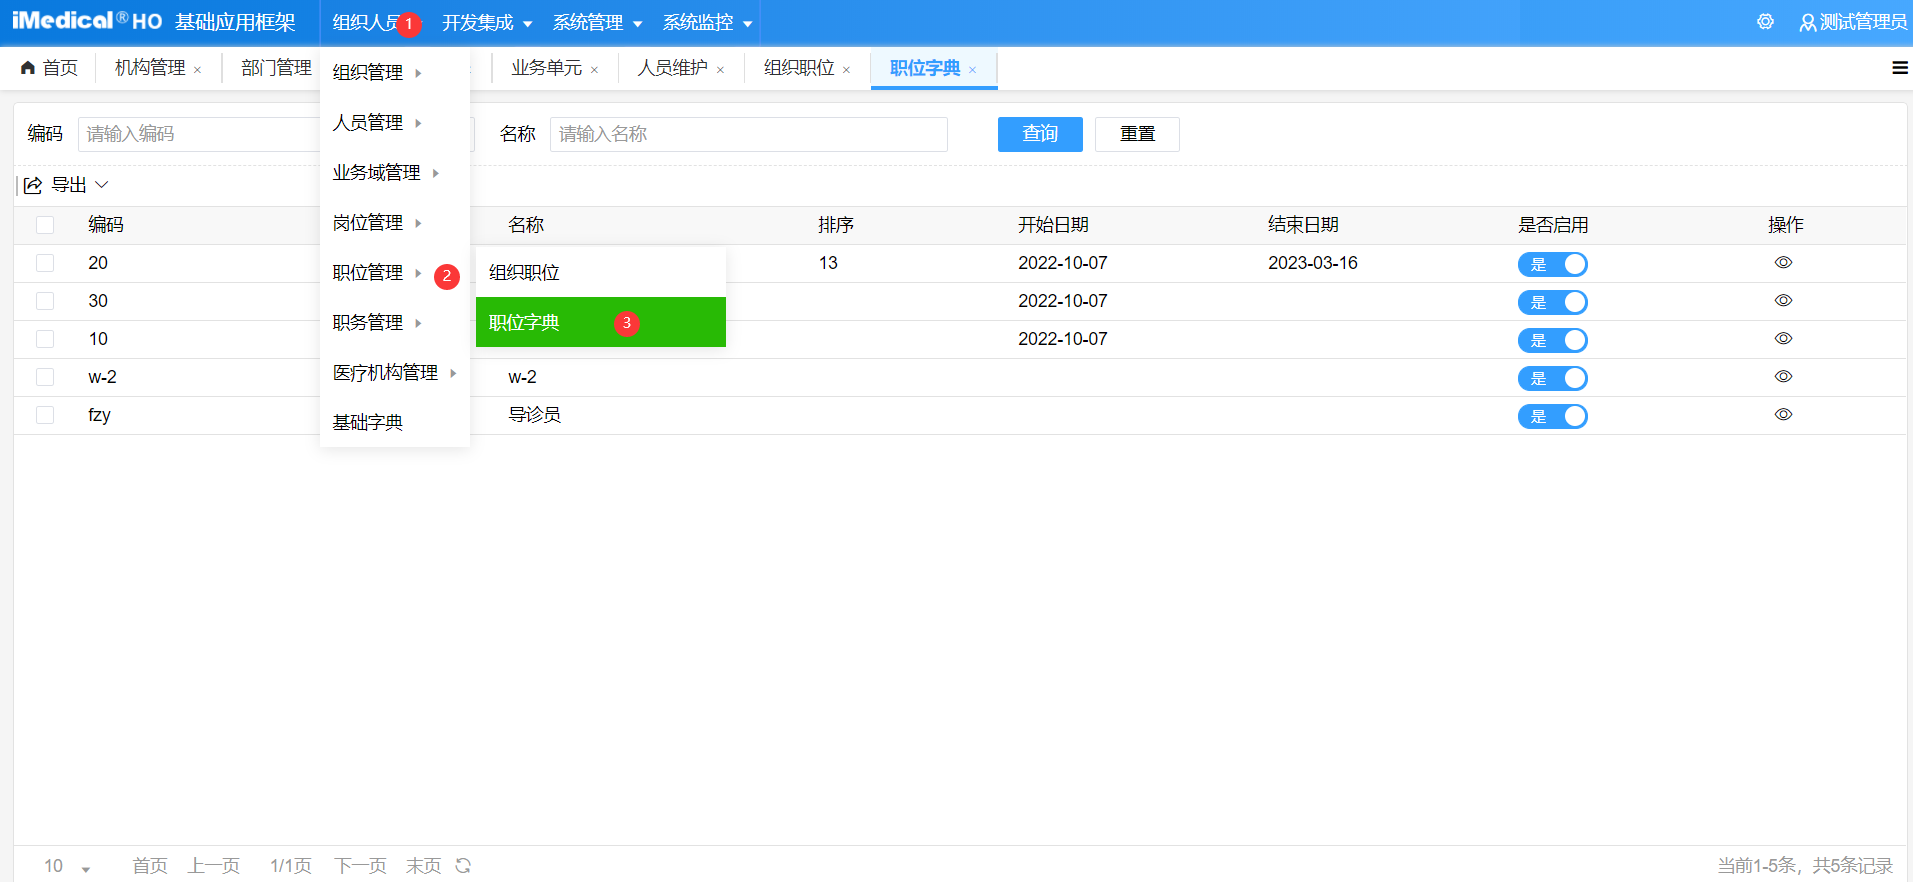
Task: View details with eye icon for row w-2
Action: (1783, 377)
